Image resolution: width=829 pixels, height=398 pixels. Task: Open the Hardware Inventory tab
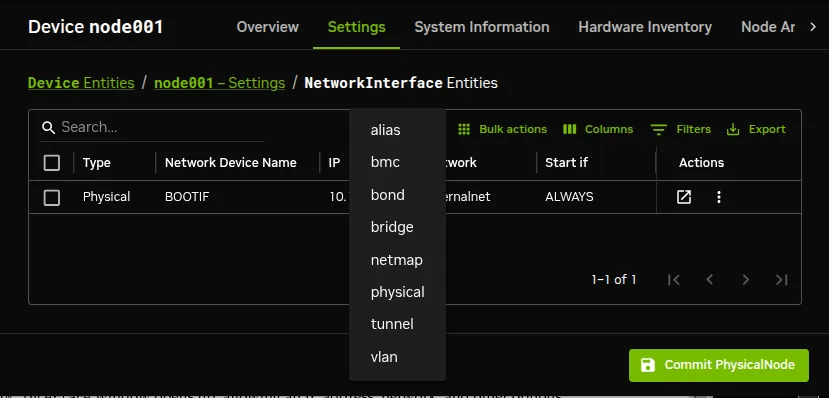click(645, 27)
